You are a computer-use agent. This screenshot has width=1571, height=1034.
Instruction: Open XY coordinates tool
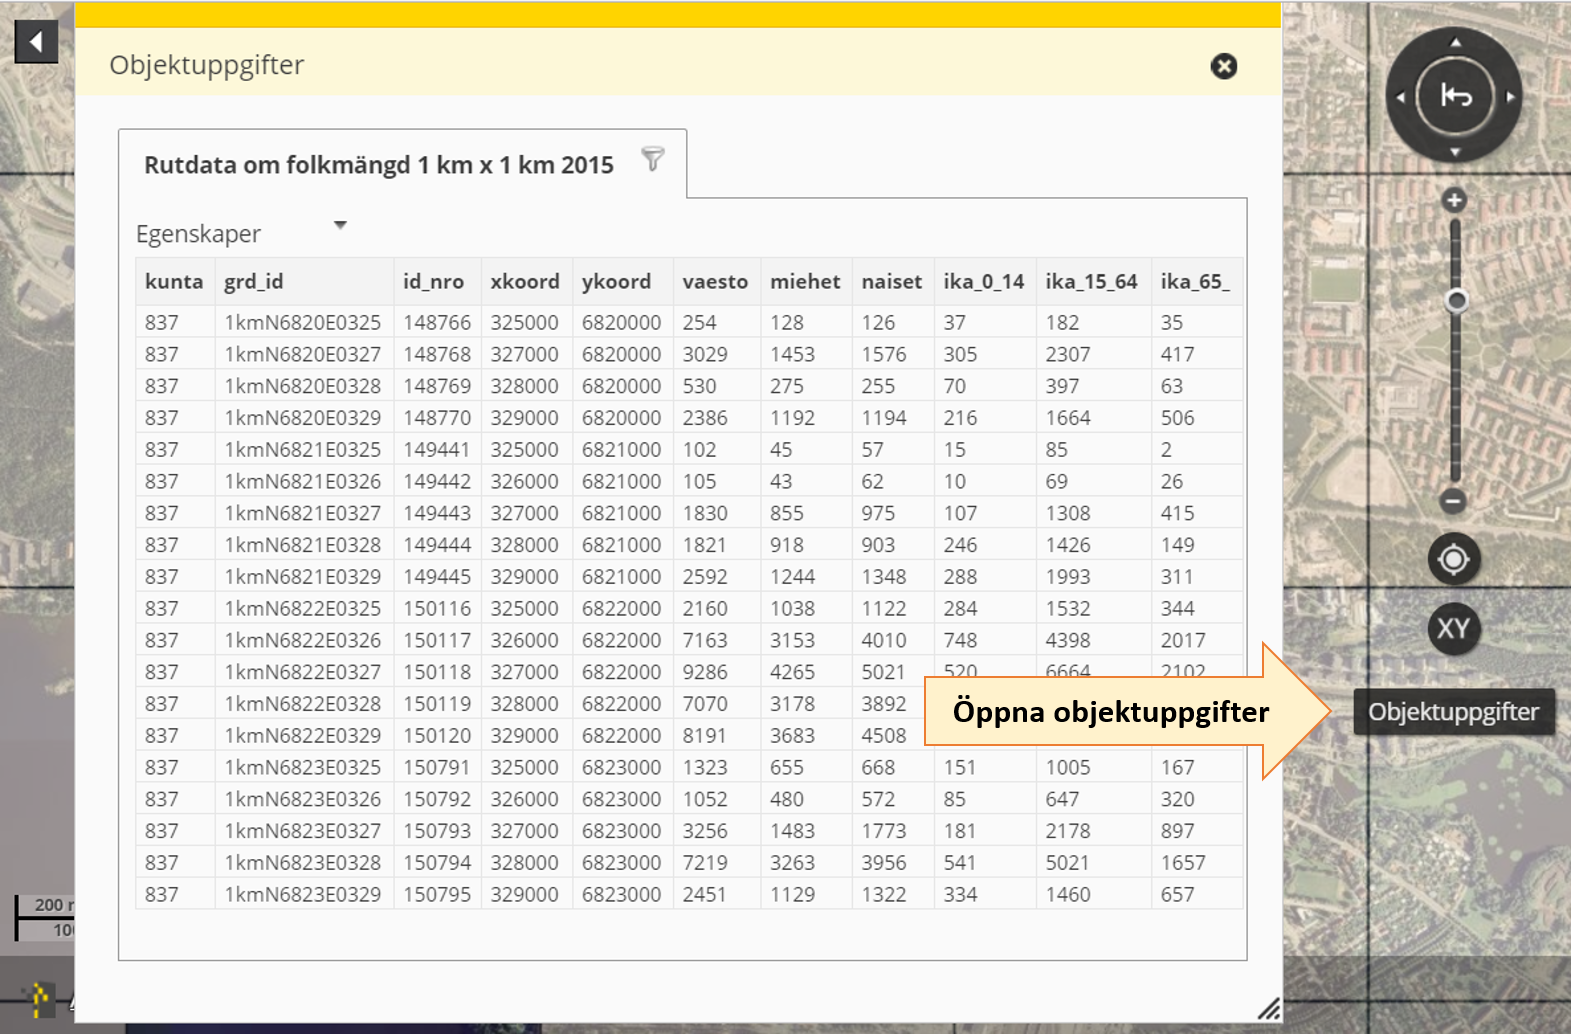tap(1454, 629)
